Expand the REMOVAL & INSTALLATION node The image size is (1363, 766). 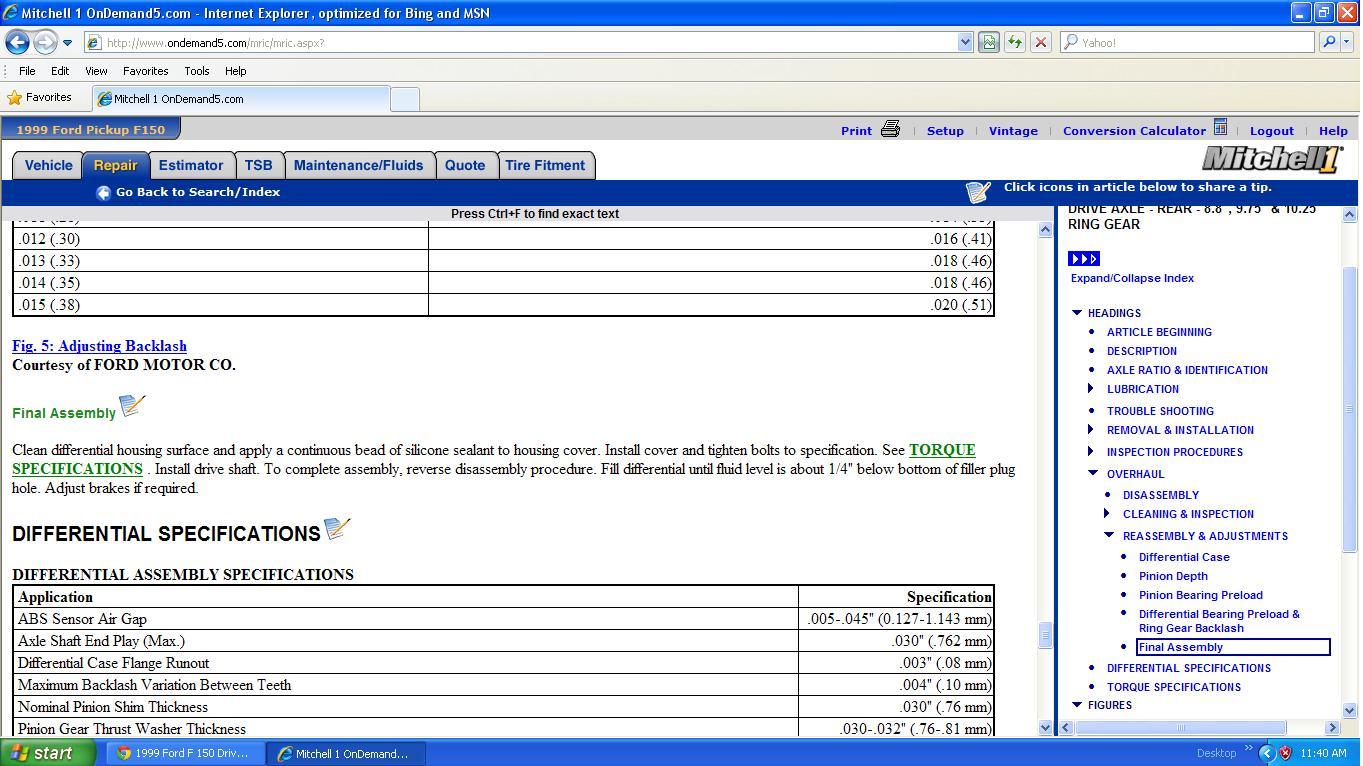(x=1091, y=430)
